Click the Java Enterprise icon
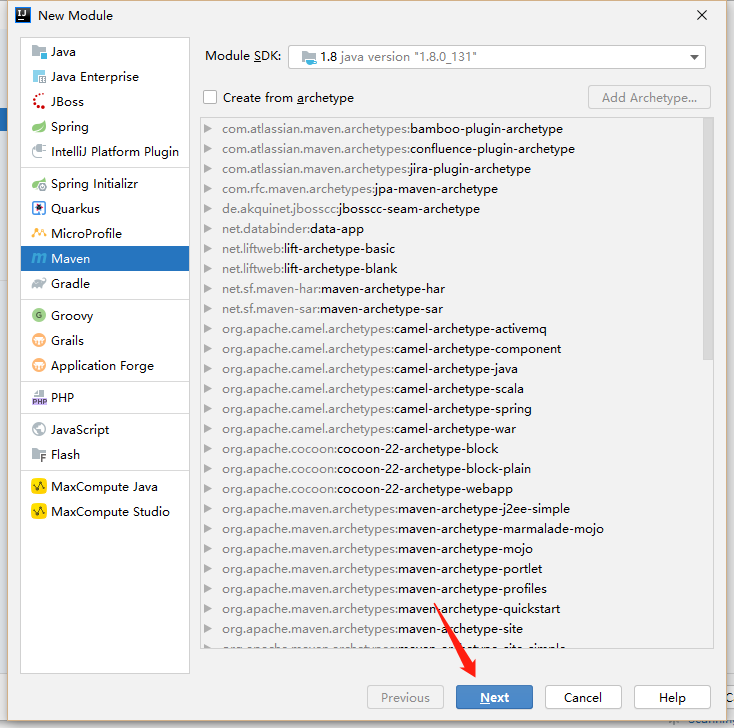Viewport: 734px width, 728px height. pos(39,76)
